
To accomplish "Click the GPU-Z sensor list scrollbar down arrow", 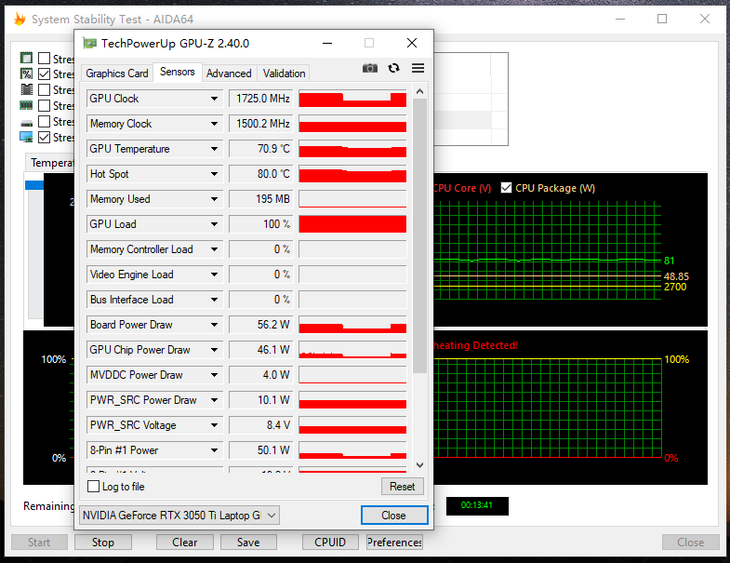I will point(420,465).
